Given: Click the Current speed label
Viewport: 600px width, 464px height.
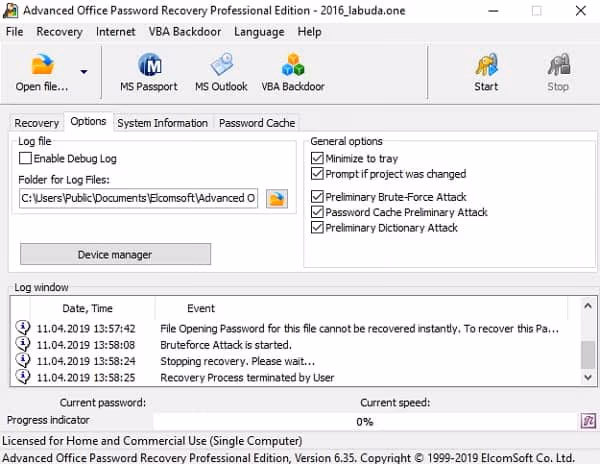Looking at the screenshot, I should [x=395, y=402].
